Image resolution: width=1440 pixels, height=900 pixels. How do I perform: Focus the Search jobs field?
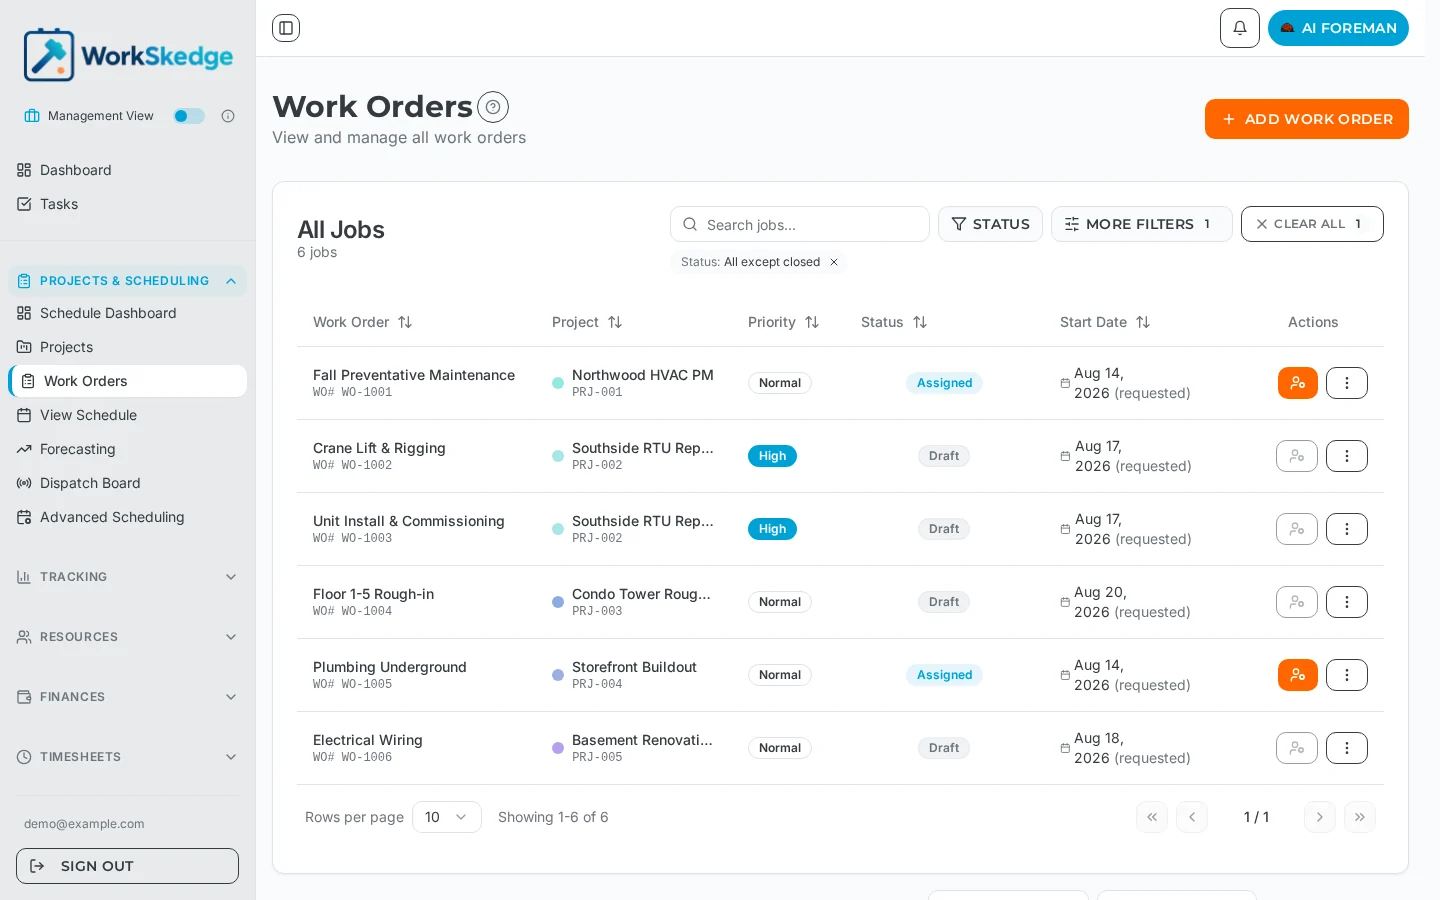[799, 224]
